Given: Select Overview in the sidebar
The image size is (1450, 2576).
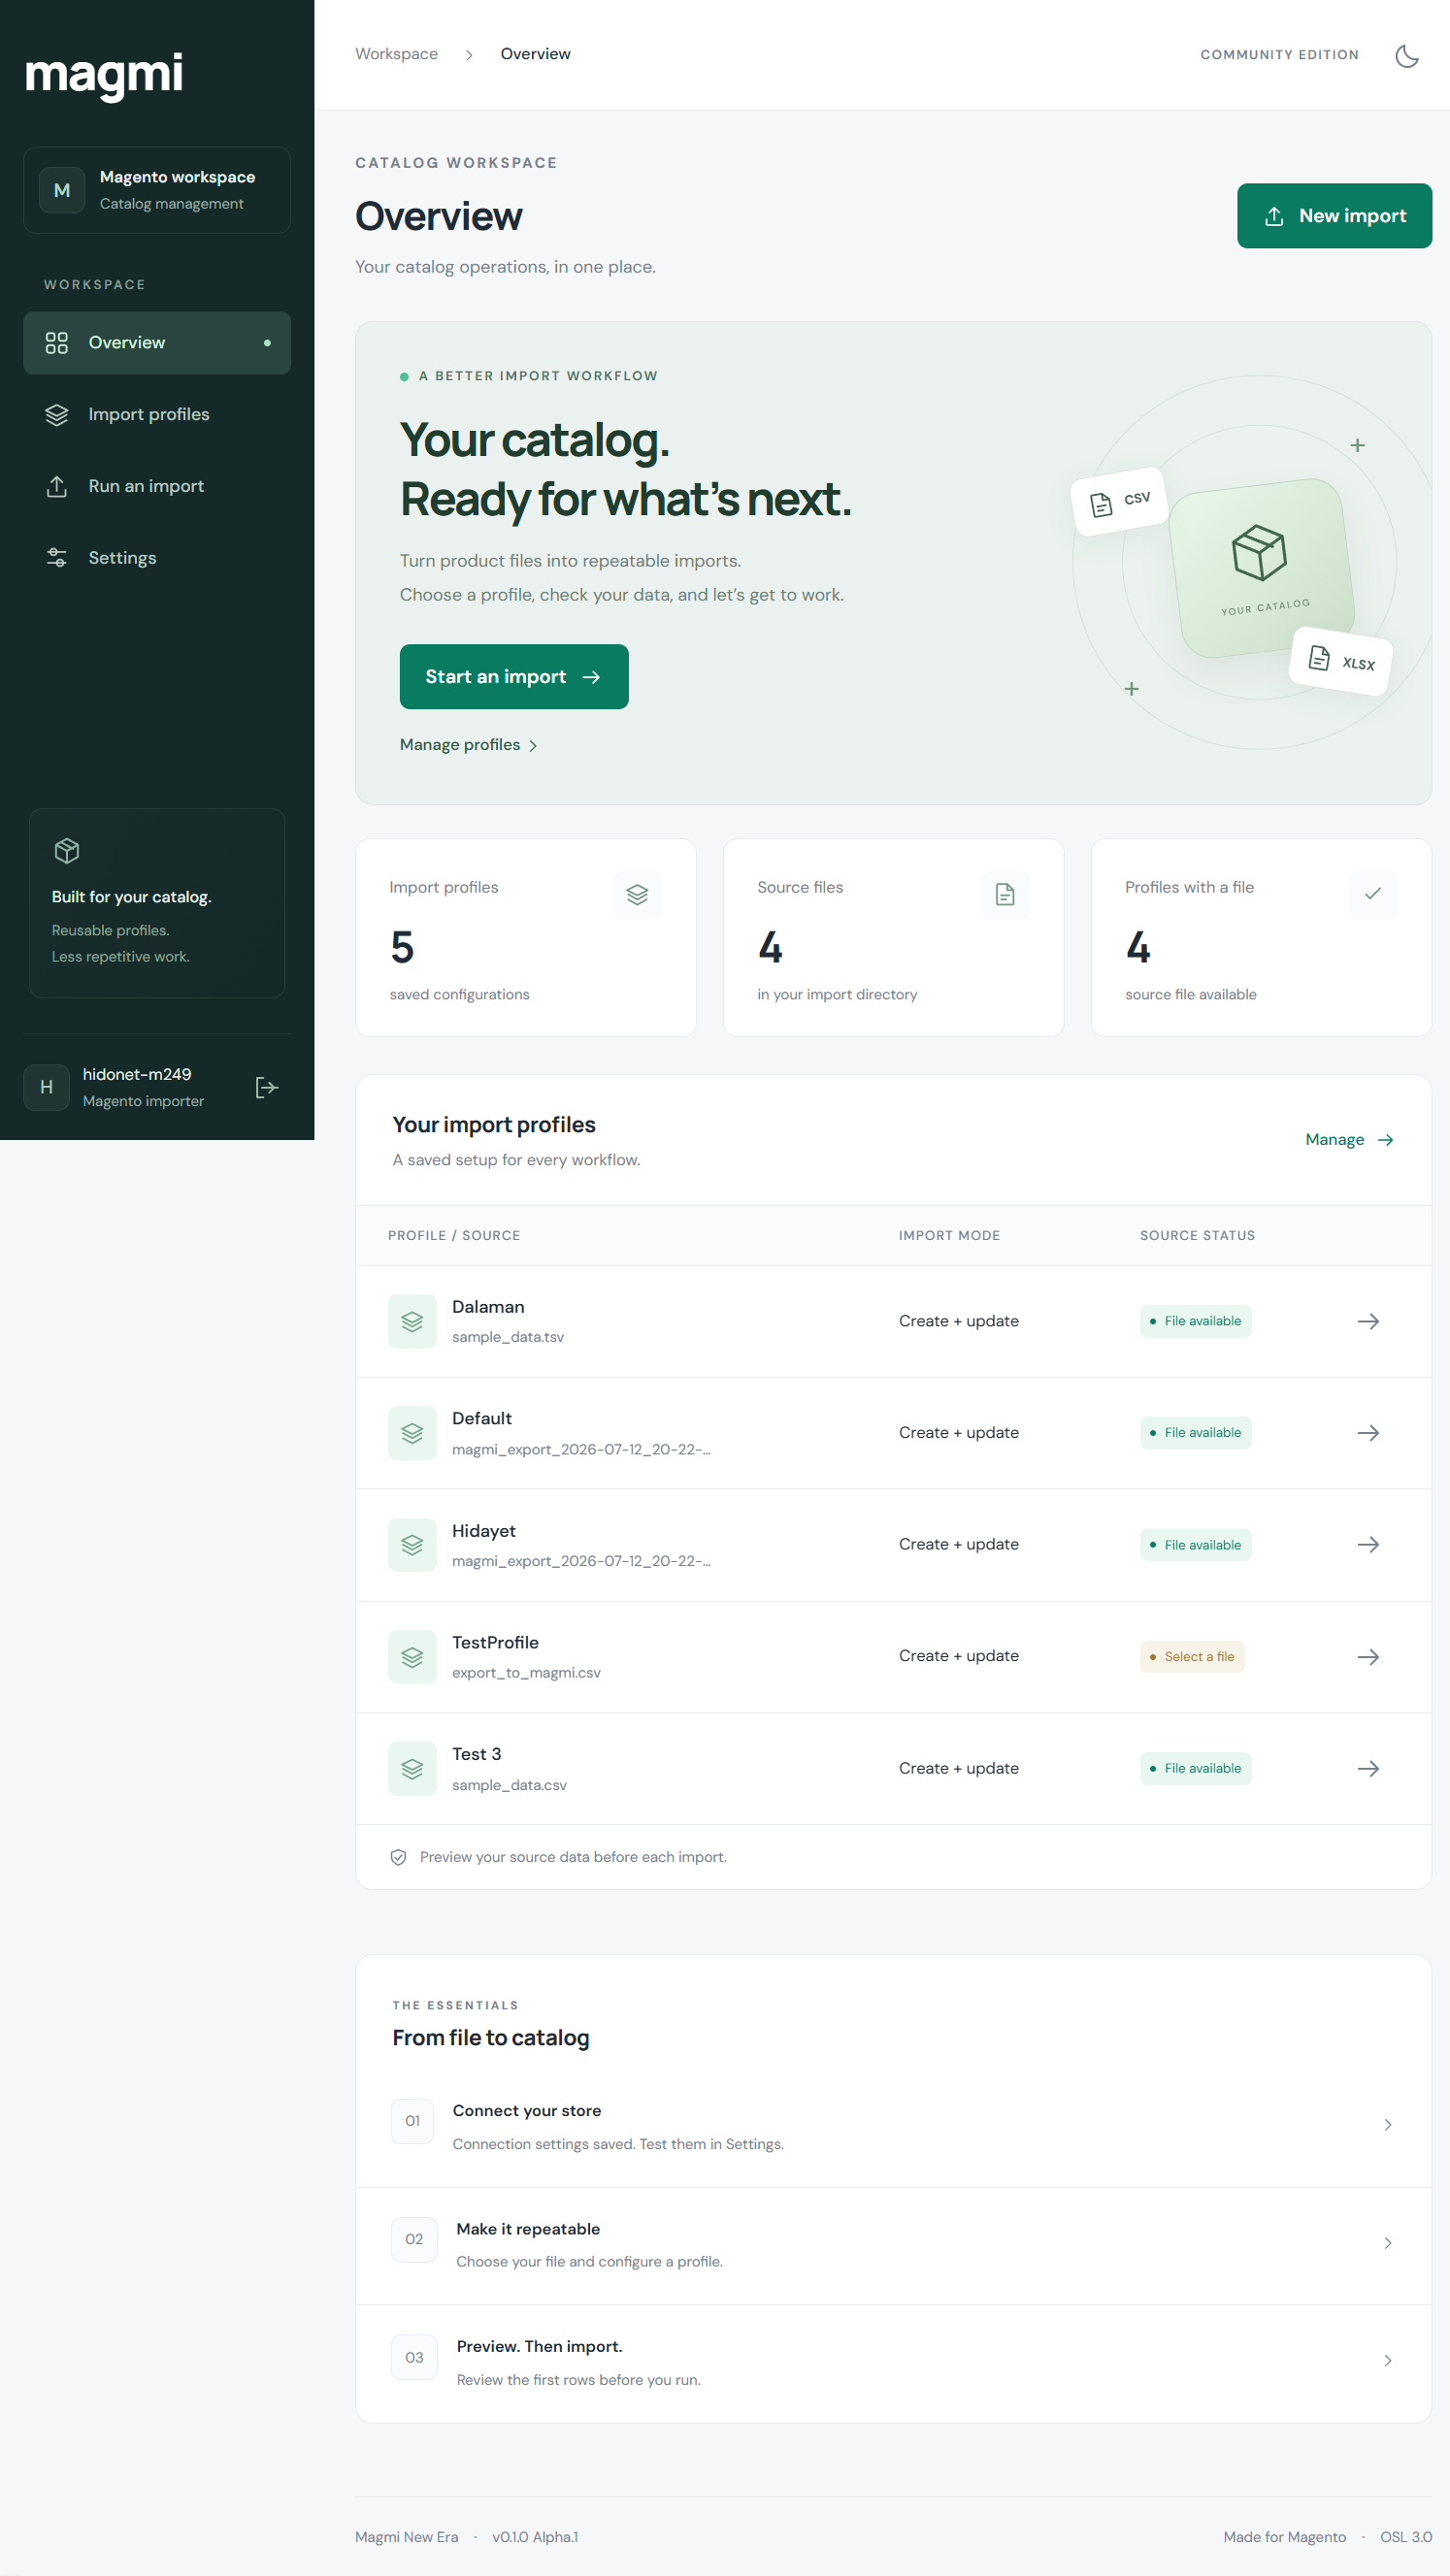Looking at the screenshot, I should tap(157, 343).
